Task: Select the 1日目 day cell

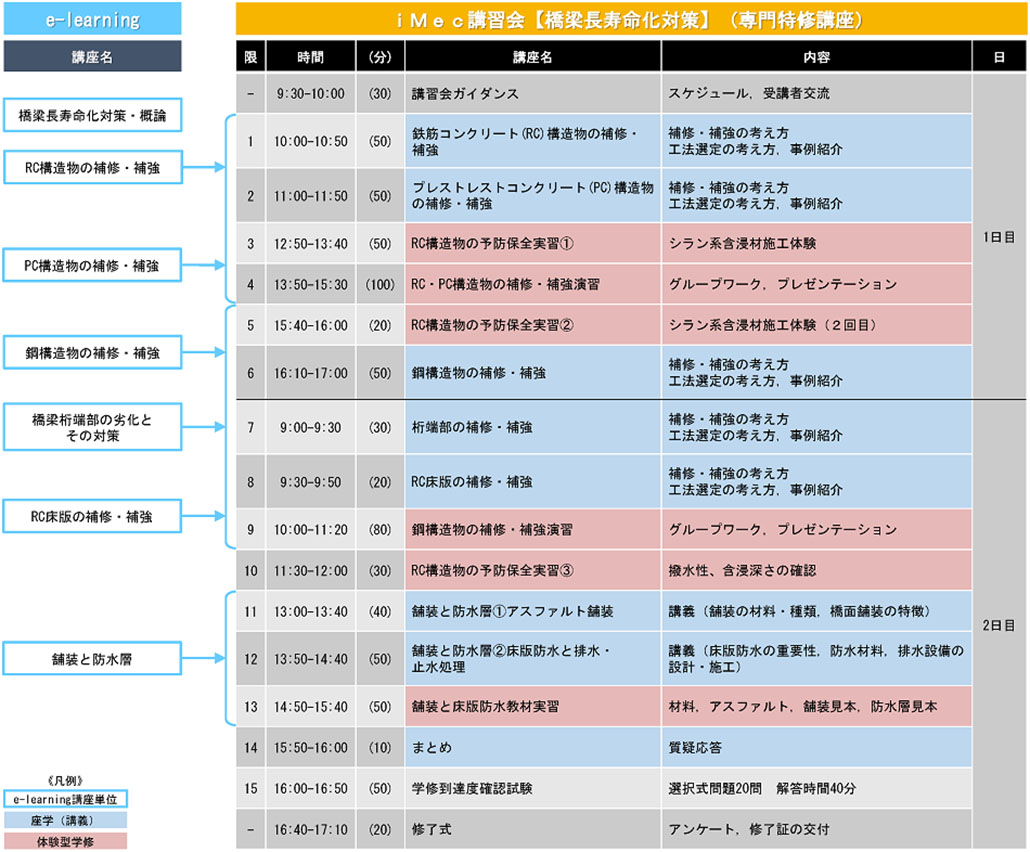Action: [x=999, y=238]
